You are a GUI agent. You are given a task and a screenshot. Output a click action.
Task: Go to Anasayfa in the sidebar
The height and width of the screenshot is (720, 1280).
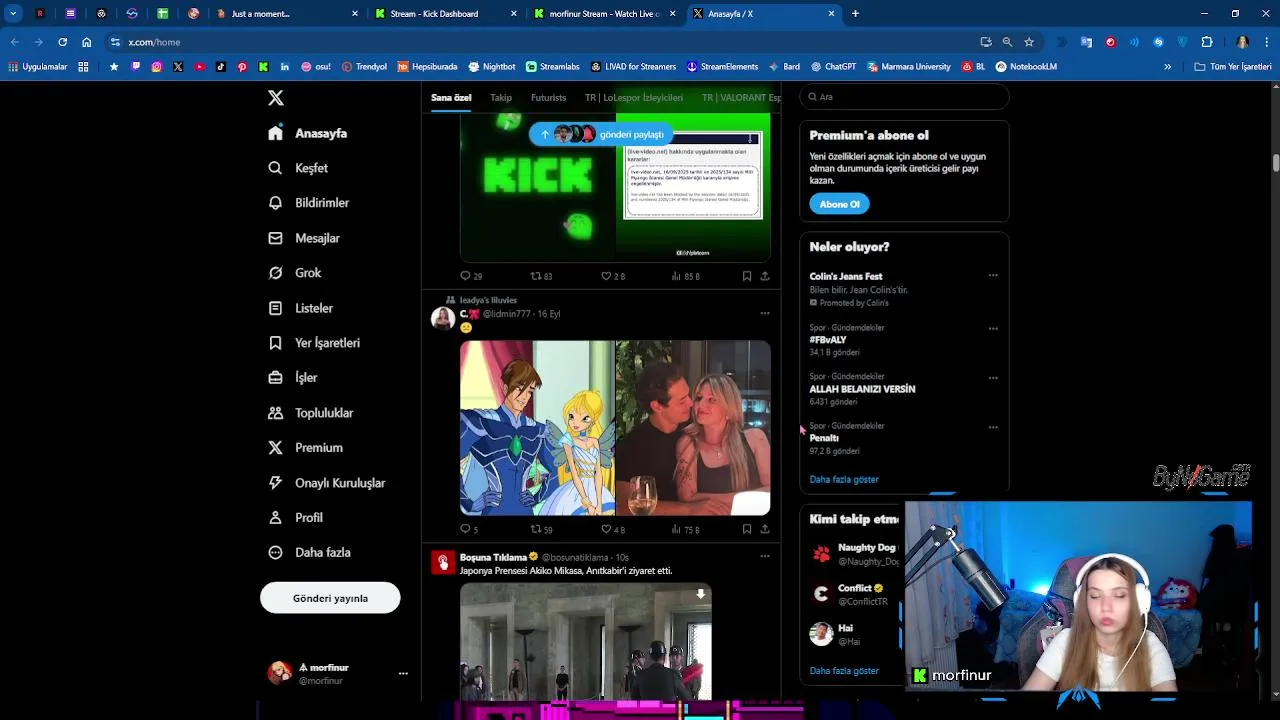(x=308, y=133)
